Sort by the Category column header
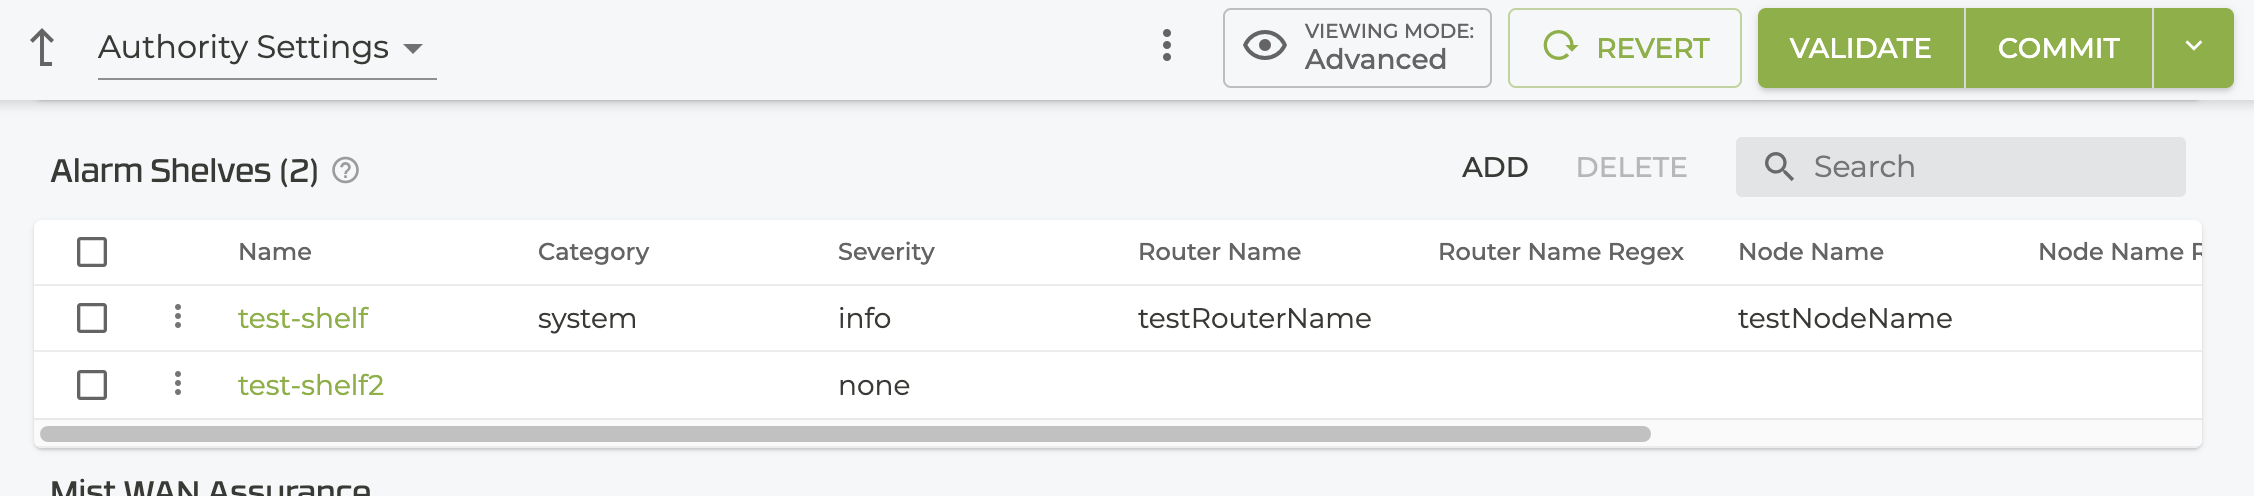2254x496 pixels. tap(592, 252)
